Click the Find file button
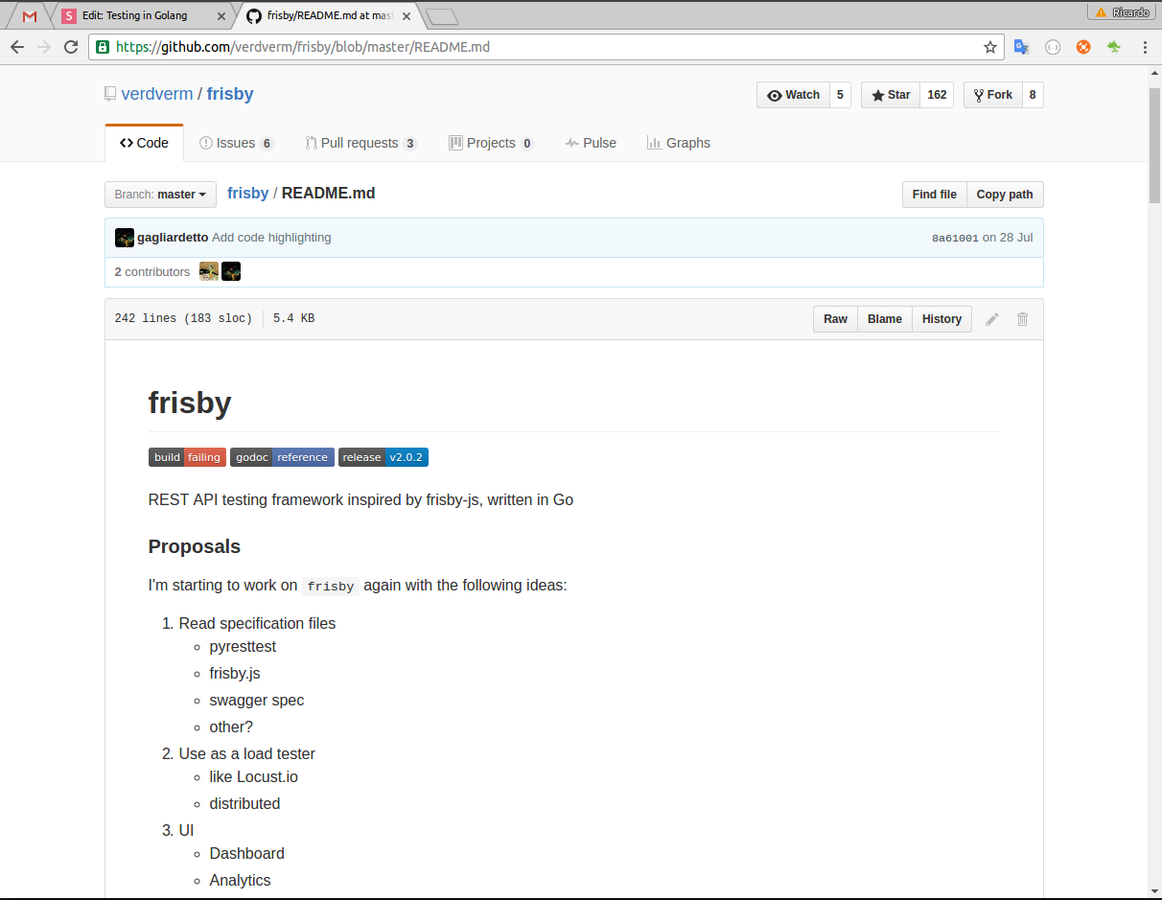 (x=934, y=194)
